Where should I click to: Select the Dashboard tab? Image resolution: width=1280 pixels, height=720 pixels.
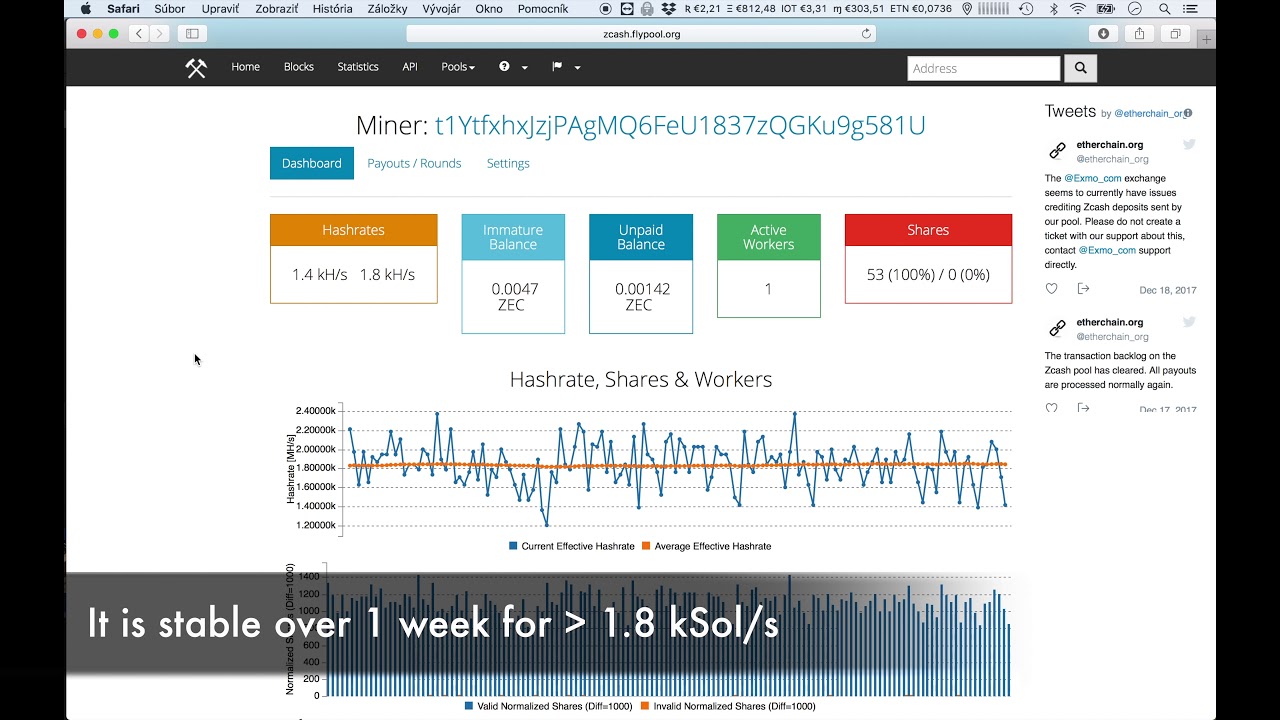tap(312, 163)
